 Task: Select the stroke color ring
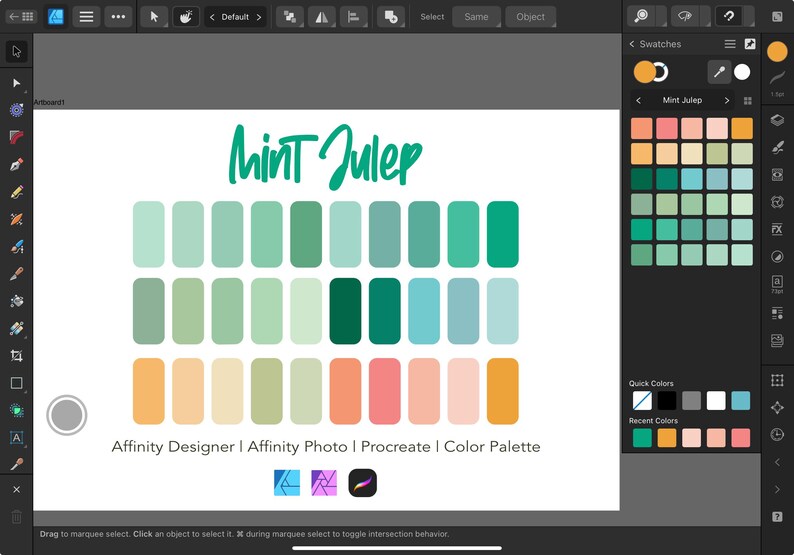(x=661, y=72)
